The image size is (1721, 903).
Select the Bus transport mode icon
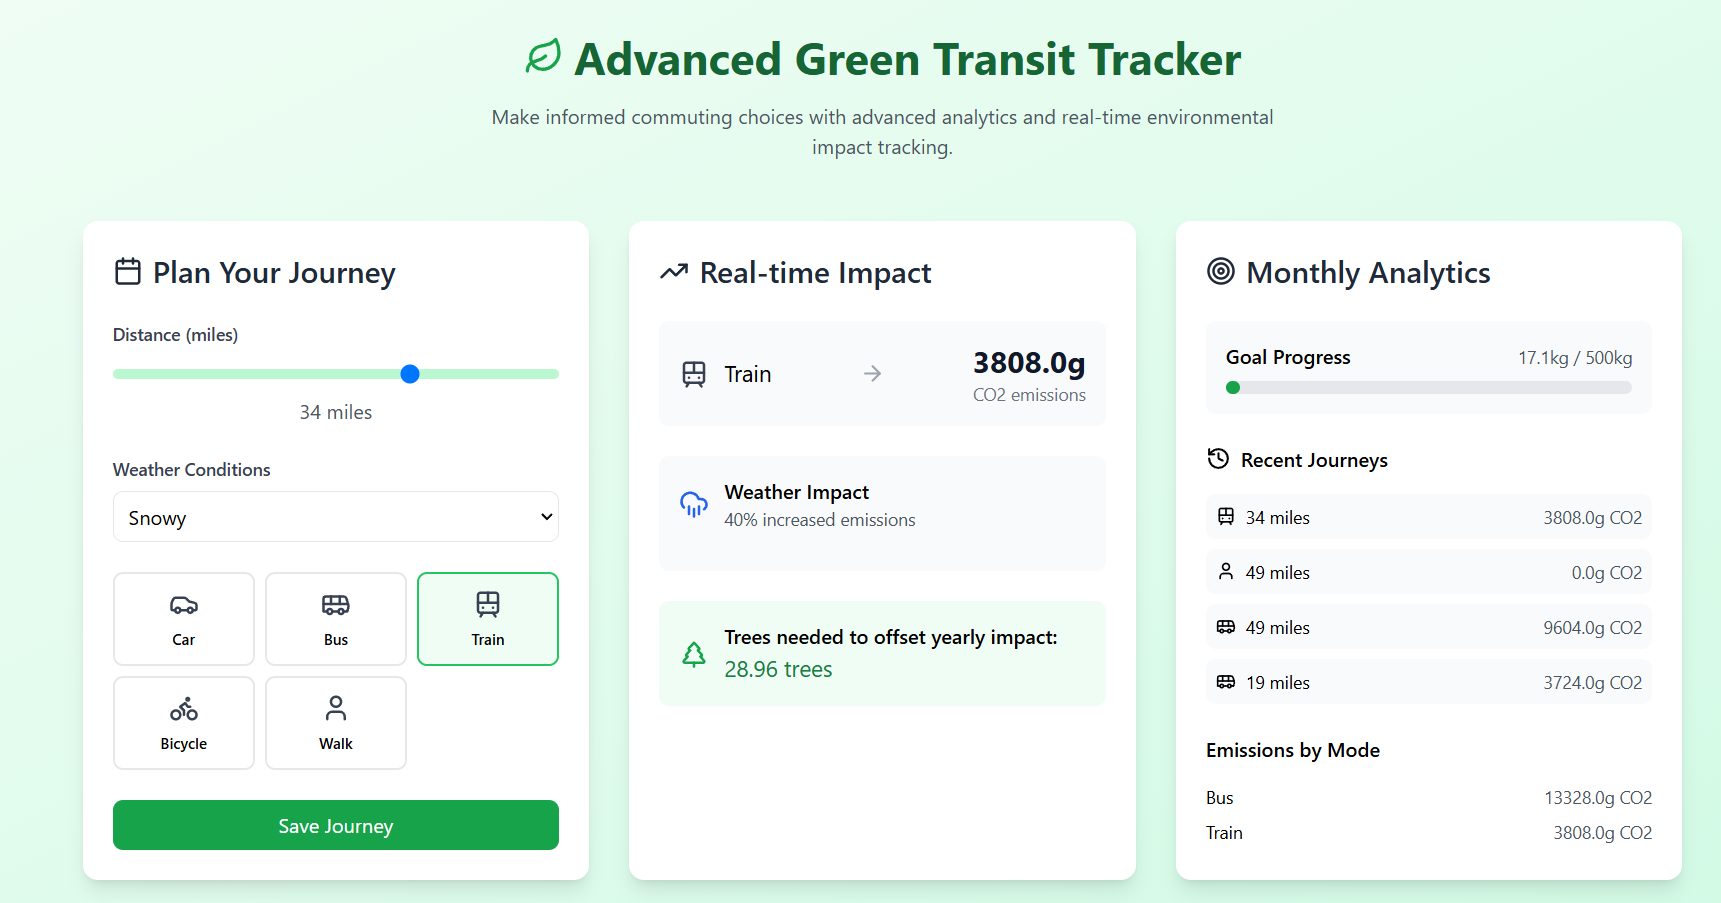[335, 606]
